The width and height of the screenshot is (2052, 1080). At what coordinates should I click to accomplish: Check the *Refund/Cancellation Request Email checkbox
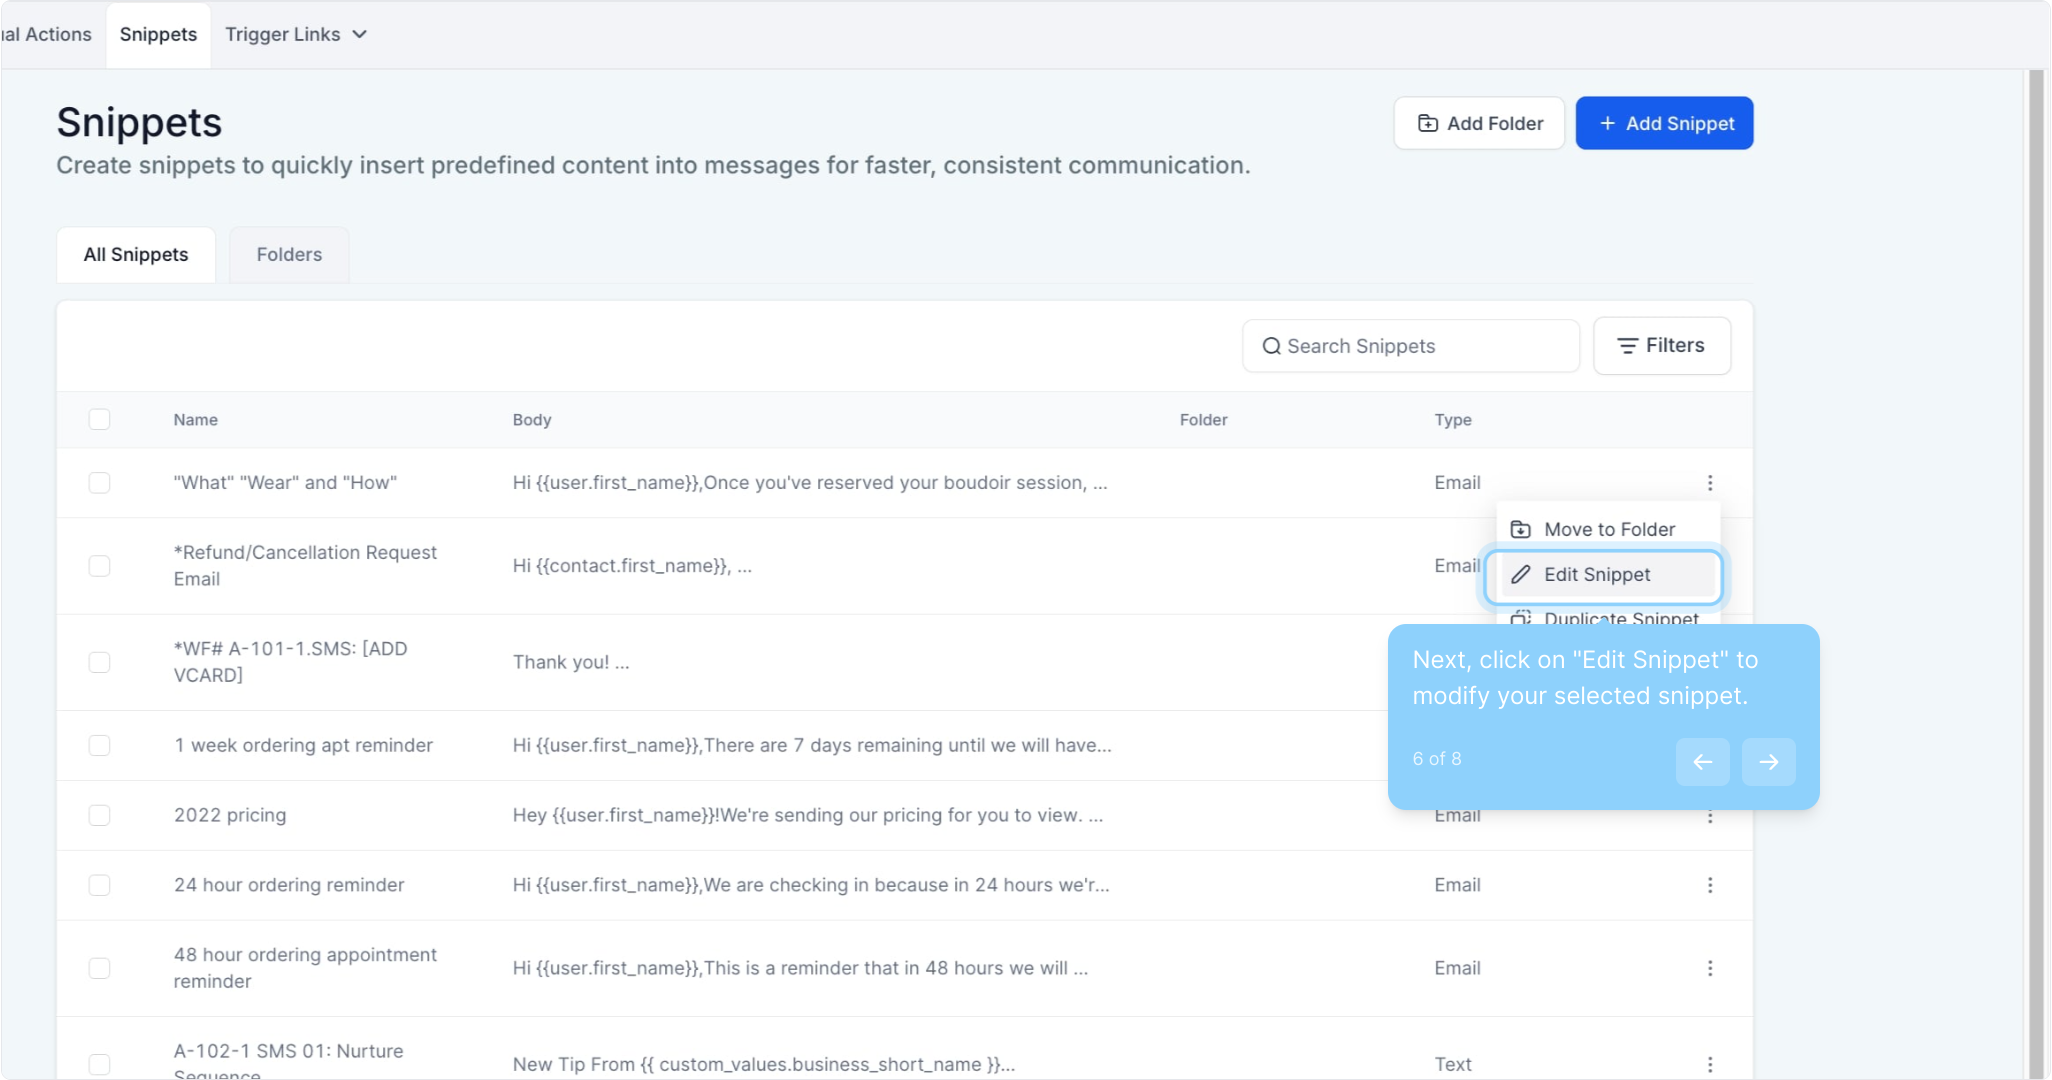tap(99, 566)
